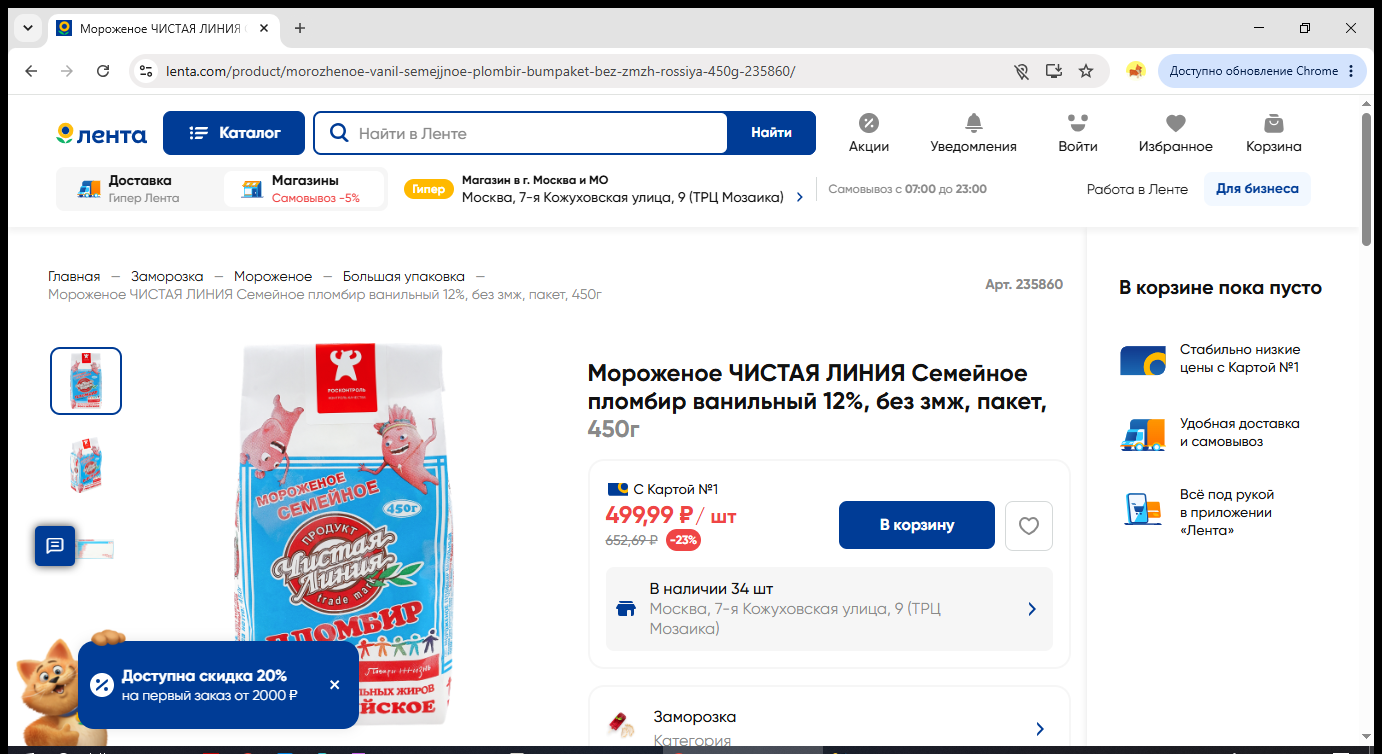Click the page reload icon
Image resolution: width=1382 pixels, height=754 pixels.
pyautogui.click(x=103, y=71)
